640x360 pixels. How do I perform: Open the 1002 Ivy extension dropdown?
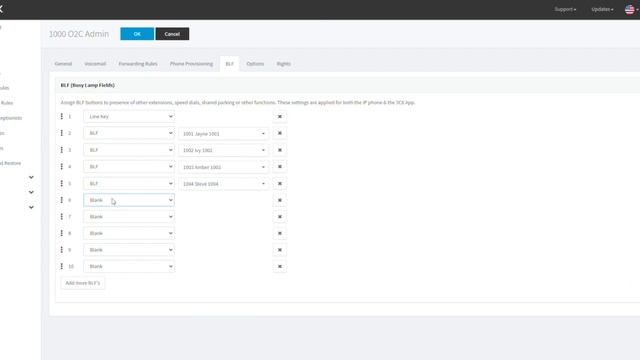pyautogui.click(x=224, y=151)
